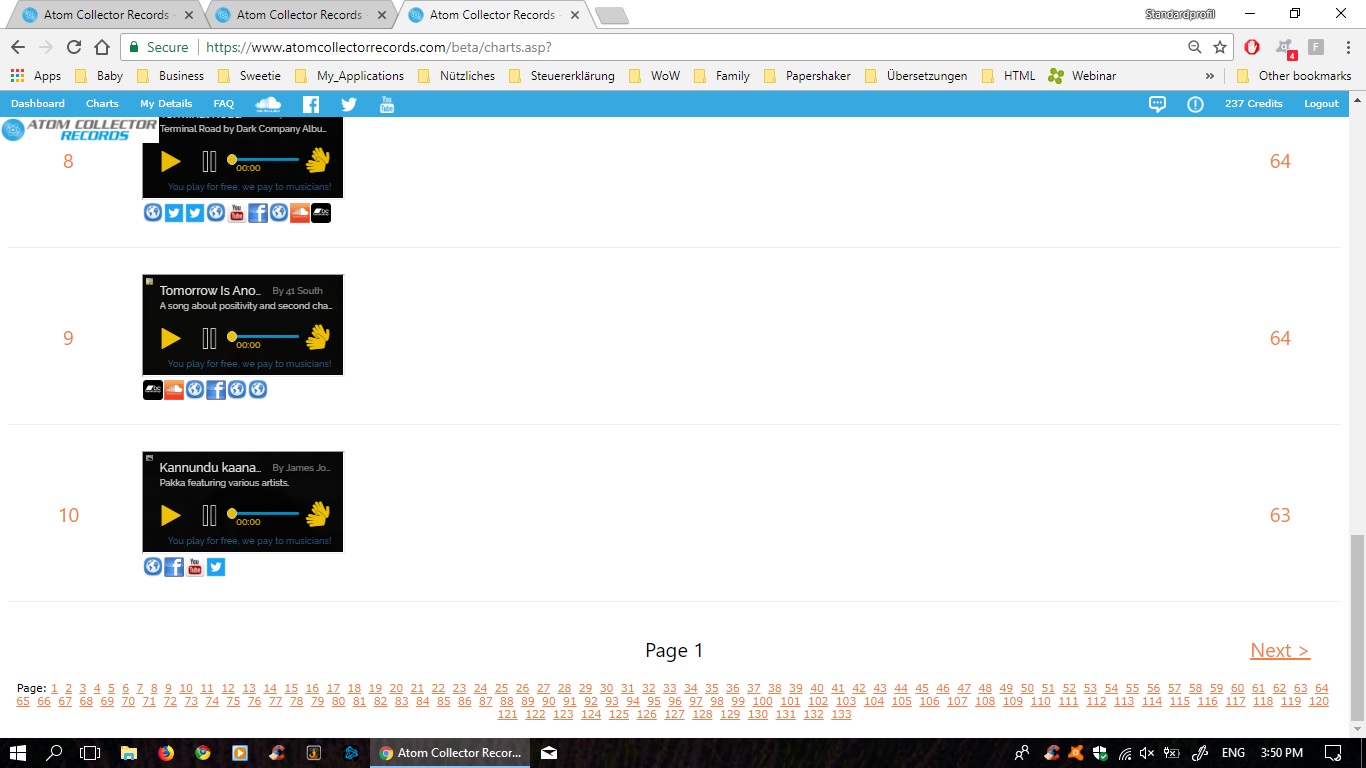Click the clapping hands on Kannundu kaana
Screen dimensions: 1366x768
pos(318,514)
